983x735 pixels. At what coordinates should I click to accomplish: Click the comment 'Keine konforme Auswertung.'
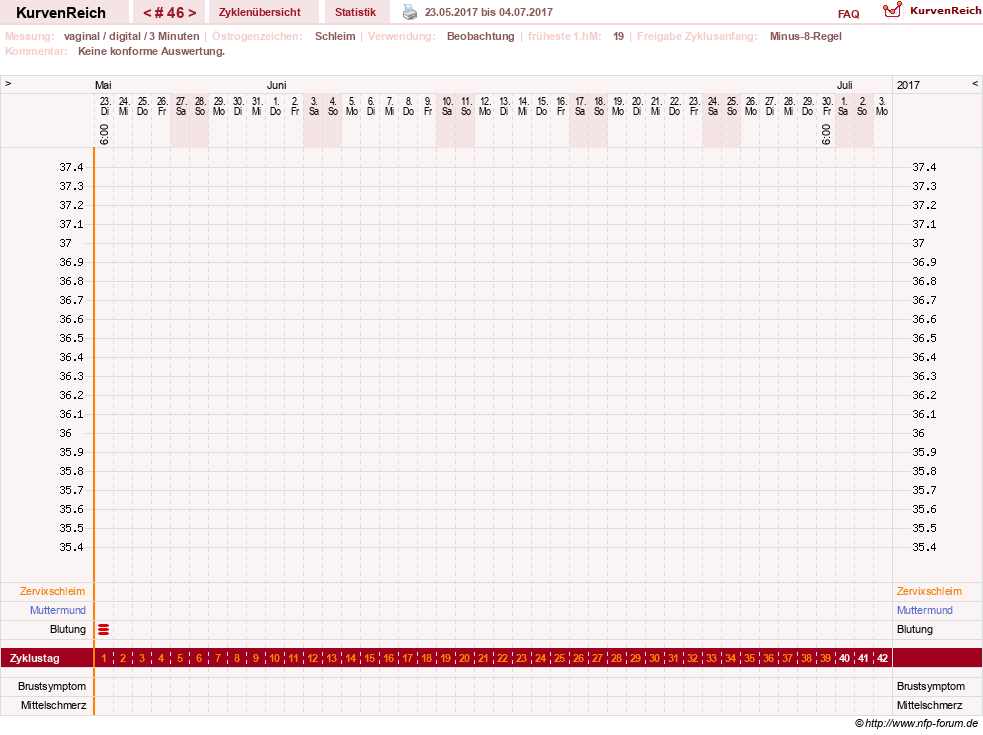pyautogui.click(x=151, y=51)
